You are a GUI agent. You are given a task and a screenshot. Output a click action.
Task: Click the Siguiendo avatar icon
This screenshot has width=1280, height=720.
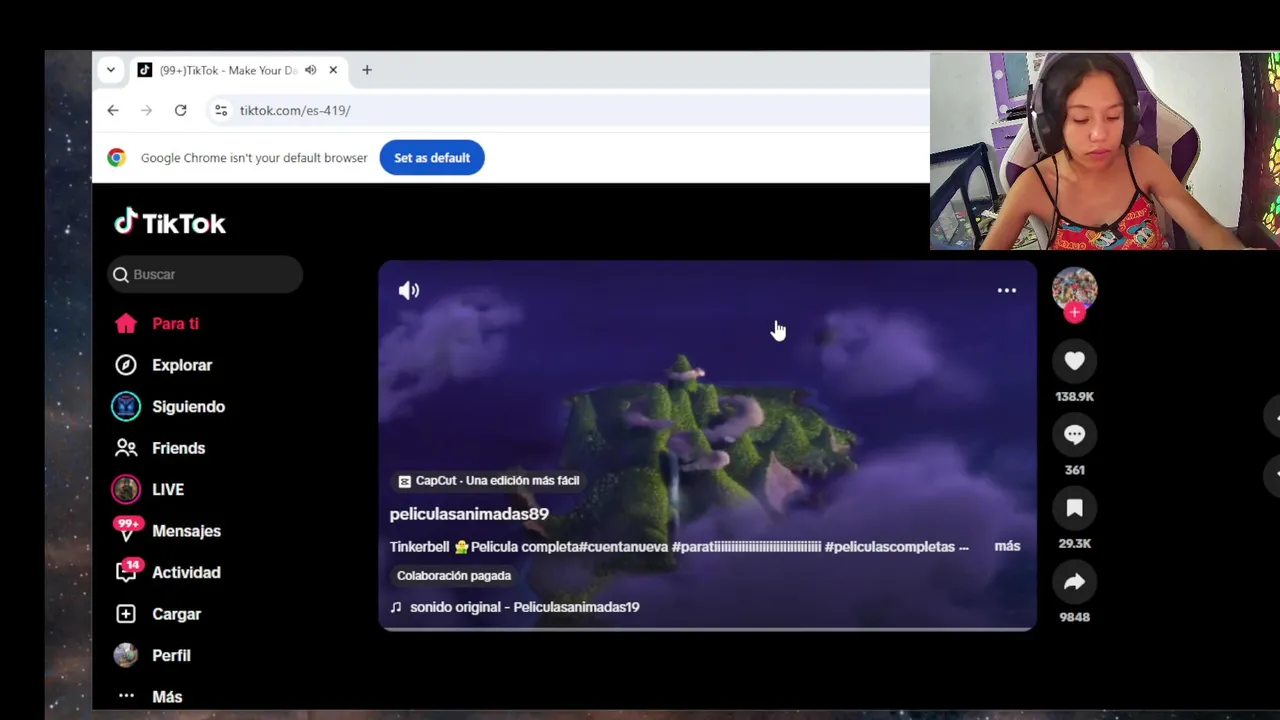coord(126,406)
